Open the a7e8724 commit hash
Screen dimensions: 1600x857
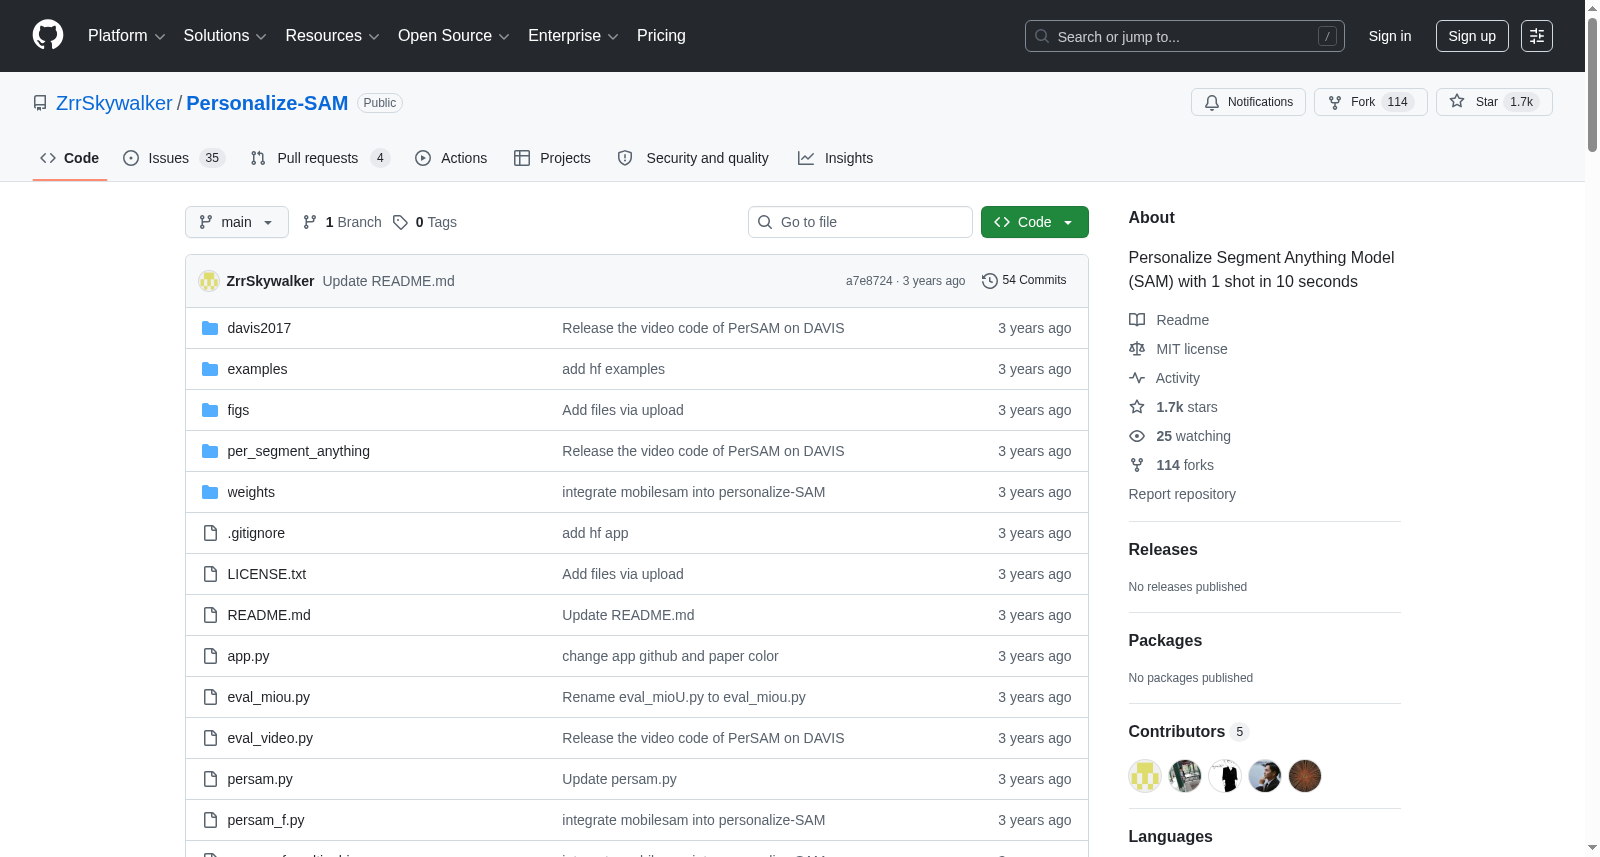click(x=869, y=281)
